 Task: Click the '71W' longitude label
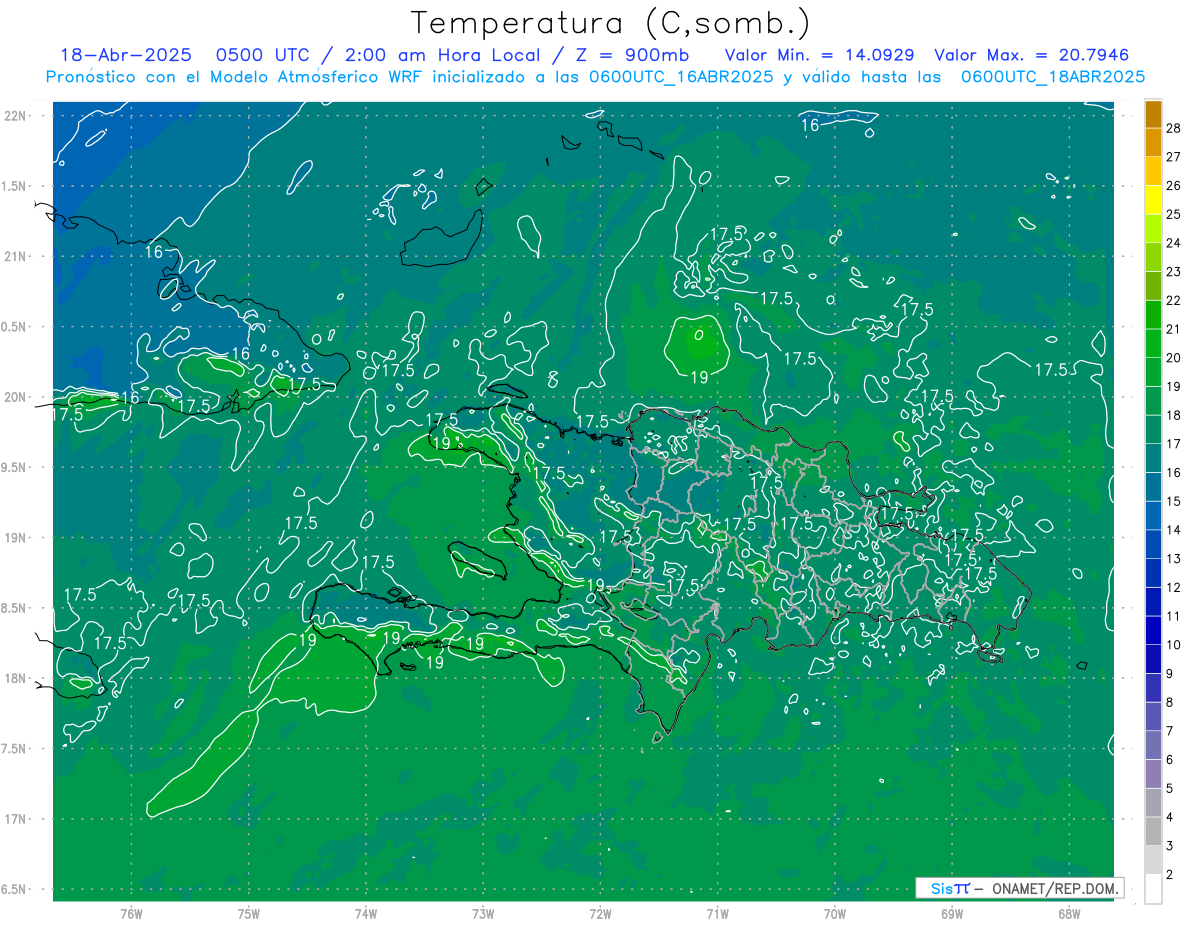717,914
